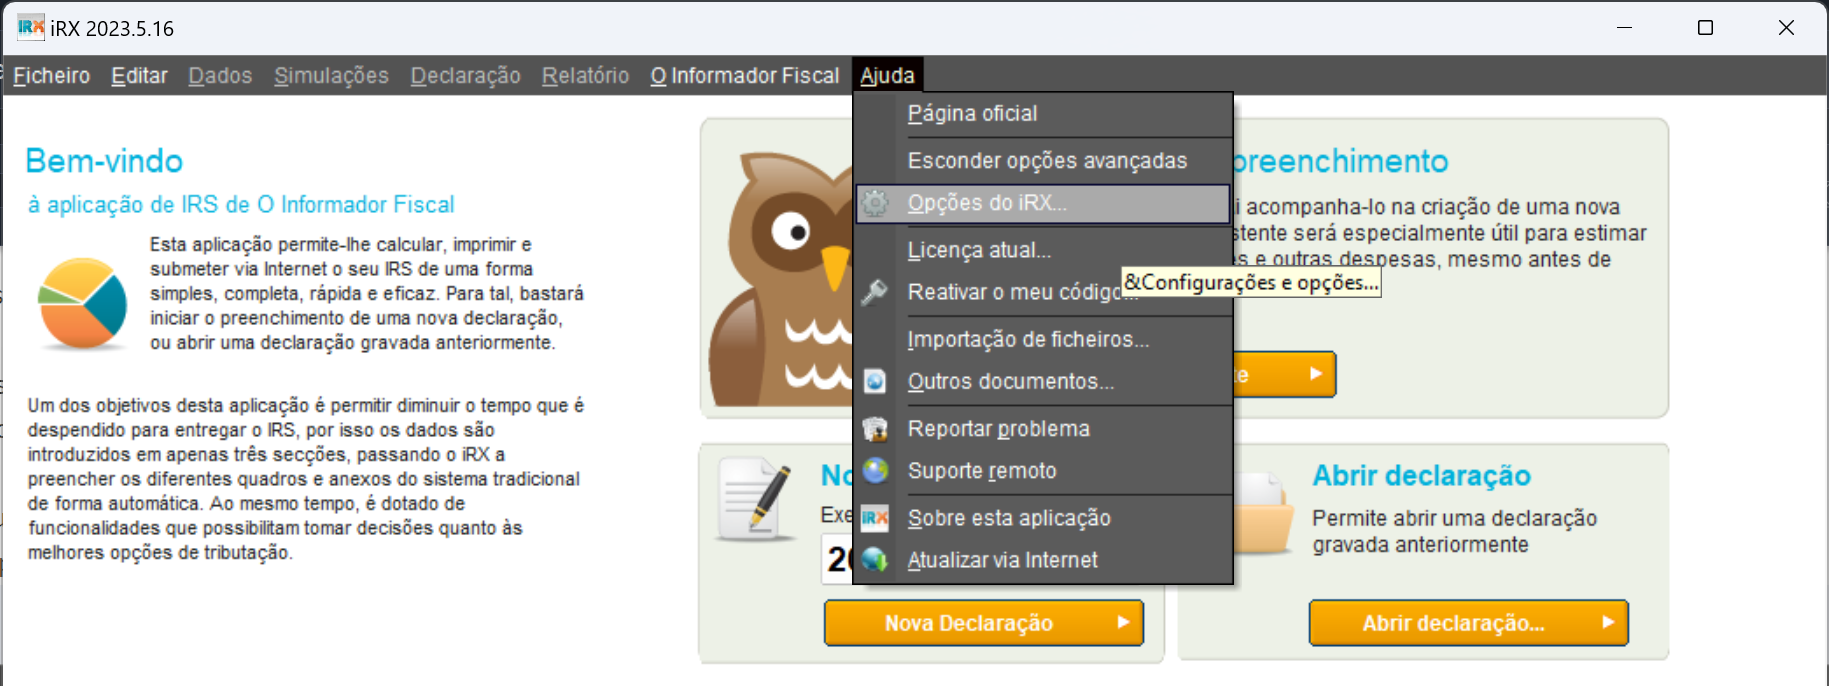Click the paragraph starting Um dos objetivos desta aplicação
This screenshot has height=686, width=1829.
click(x=306, y=479)
